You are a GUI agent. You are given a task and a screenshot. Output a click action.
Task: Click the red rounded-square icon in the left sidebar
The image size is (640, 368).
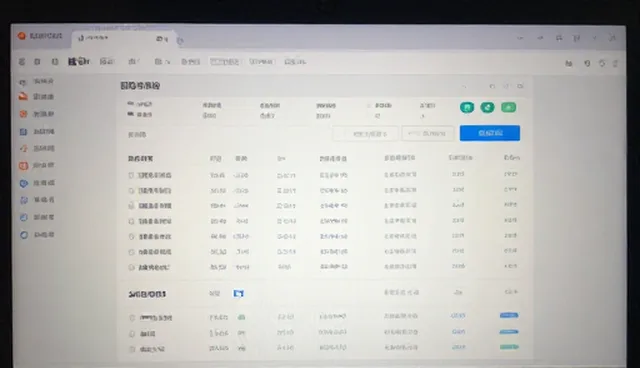tap(23, 166)
